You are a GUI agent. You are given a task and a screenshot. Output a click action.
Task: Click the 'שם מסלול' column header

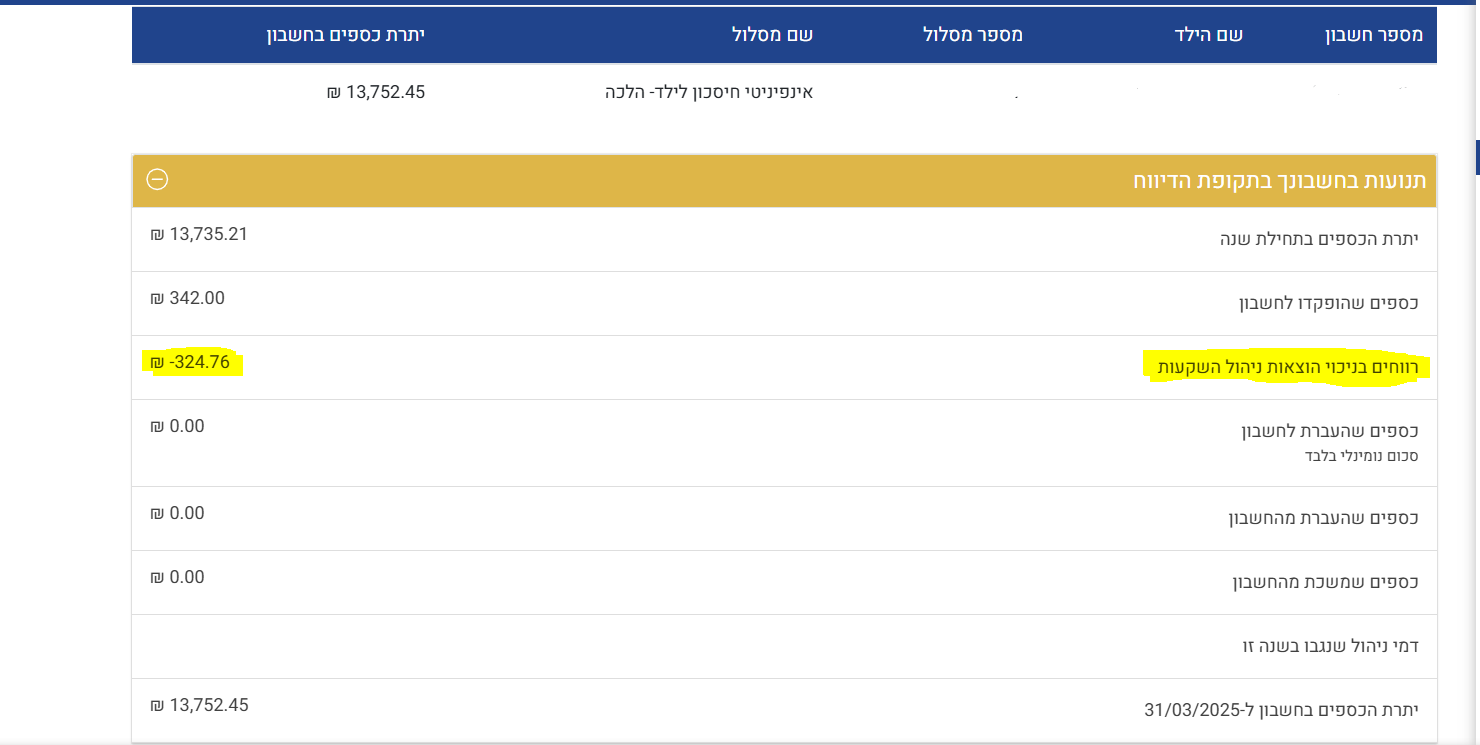[x=775, y=35]
